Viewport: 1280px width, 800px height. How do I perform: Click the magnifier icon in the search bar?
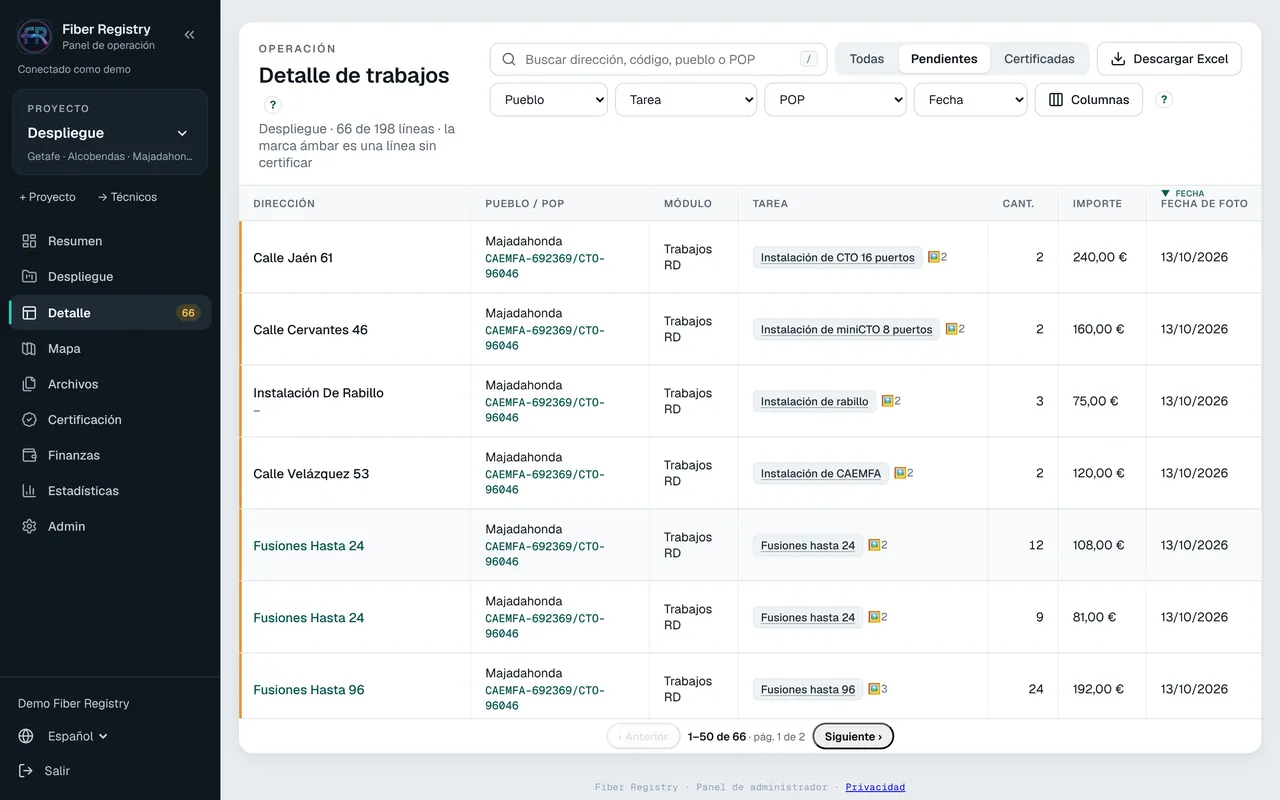tap(509, 60)
